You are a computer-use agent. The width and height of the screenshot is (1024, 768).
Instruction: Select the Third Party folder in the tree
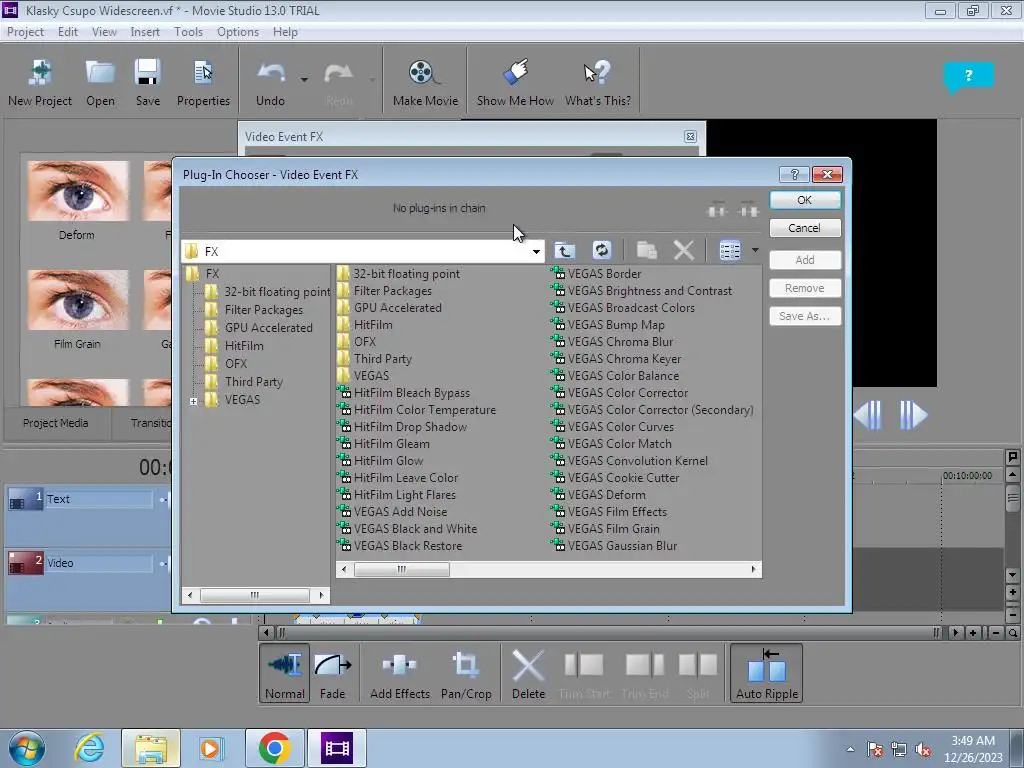coord(244,382)
